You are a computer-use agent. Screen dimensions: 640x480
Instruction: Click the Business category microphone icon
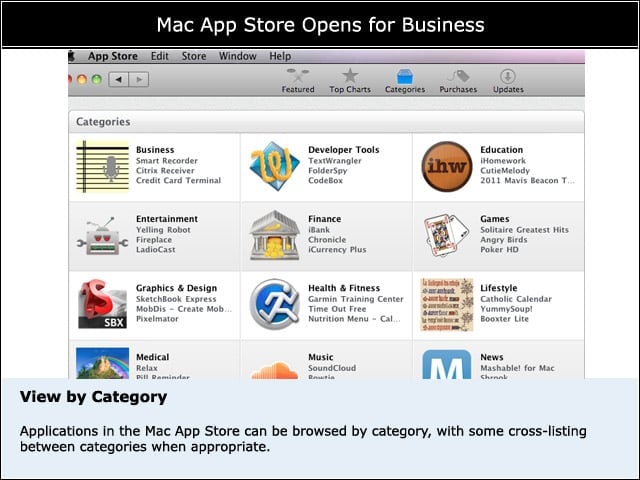point(102,167)
